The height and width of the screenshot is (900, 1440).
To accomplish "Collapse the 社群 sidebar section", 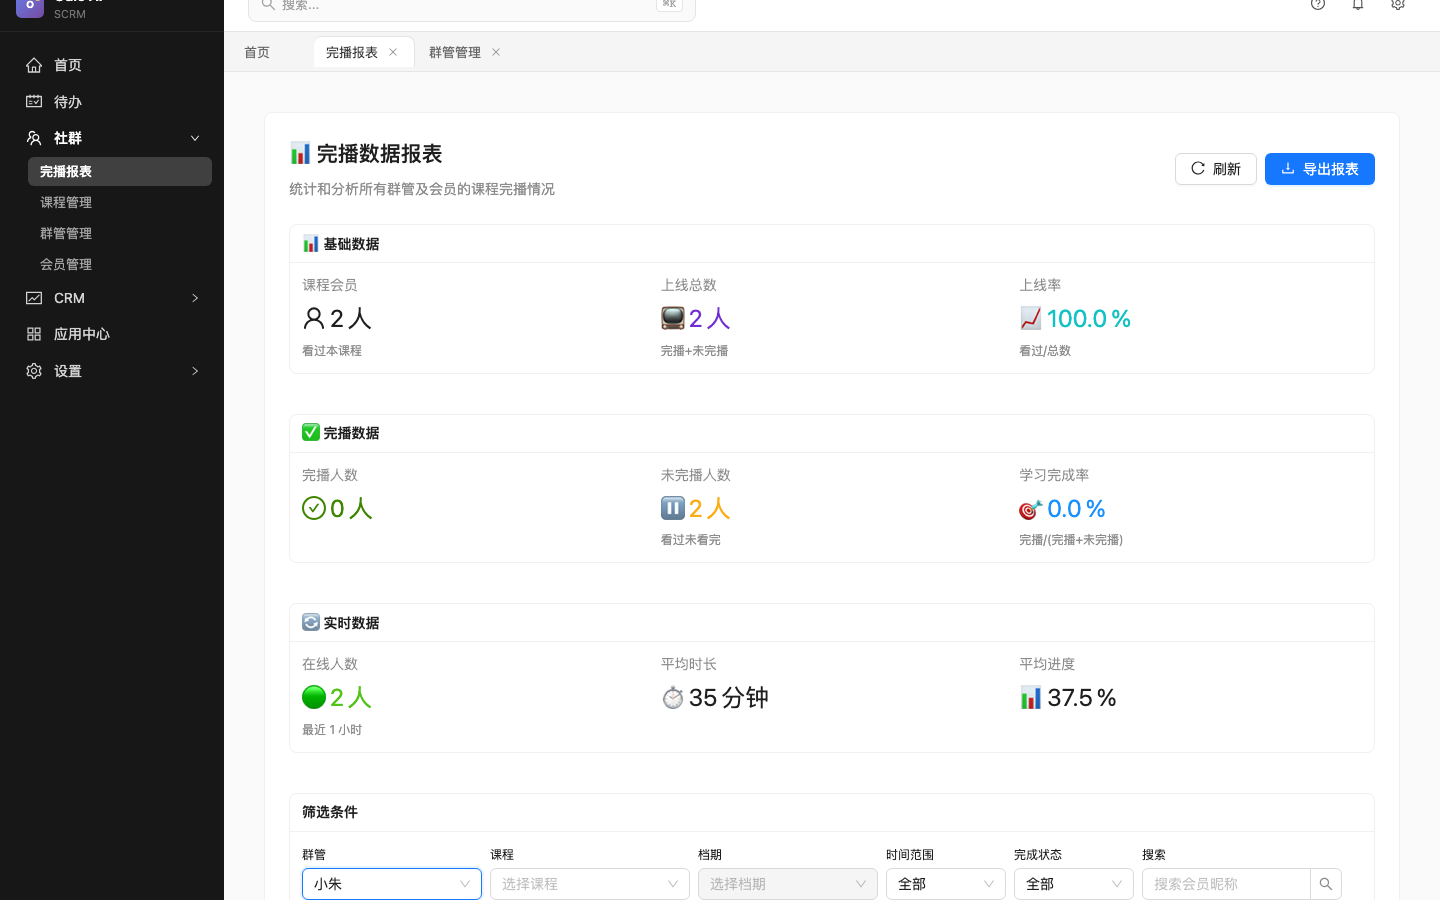I will (x=195, y=138).
